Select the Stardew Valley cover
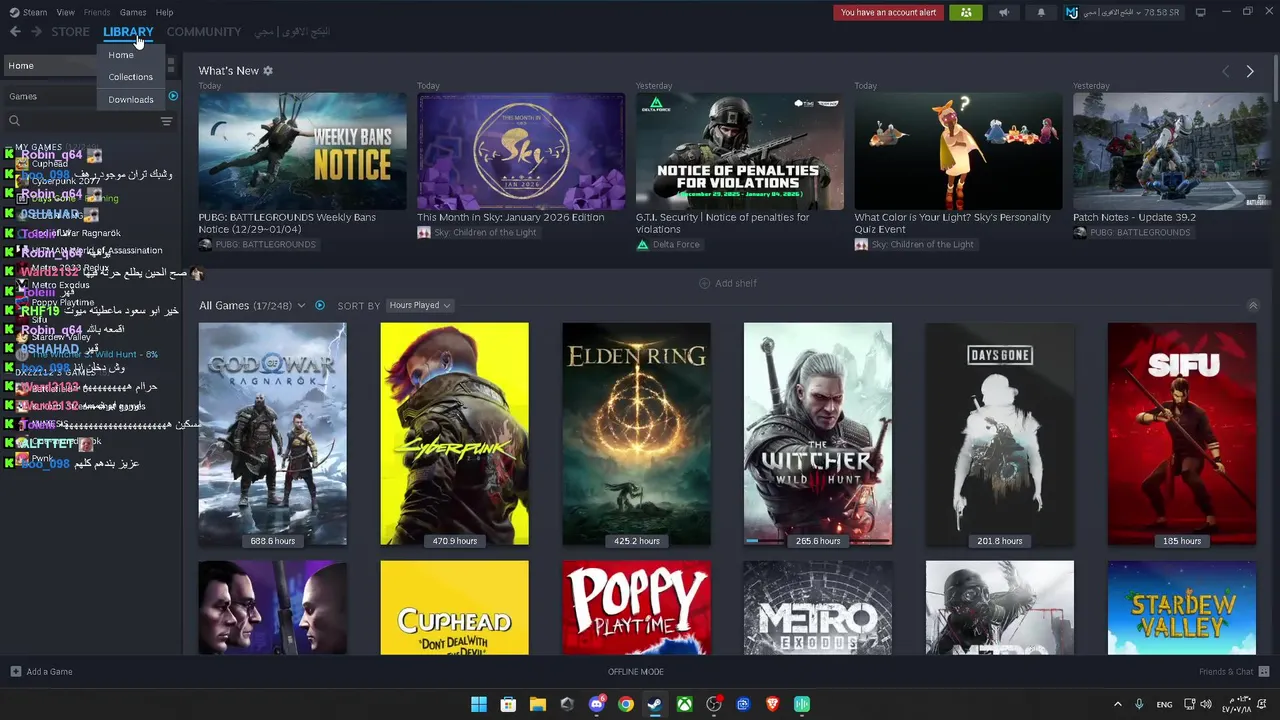1280x720 pixels. tap(1182, 608)
